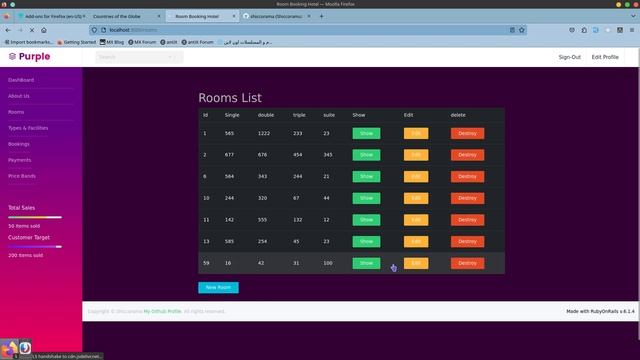Click Import bookmarks in bookmarks bar
The height and width of the screenshot is (360, 640).
coord(28,42)
